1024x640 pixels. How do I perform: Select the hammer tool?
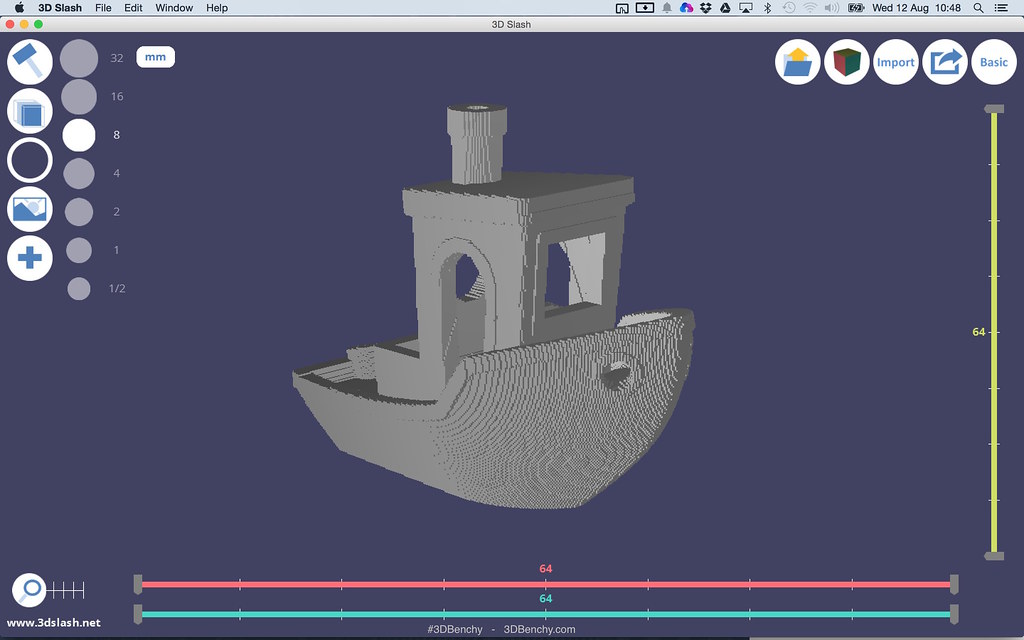[30, 61]
